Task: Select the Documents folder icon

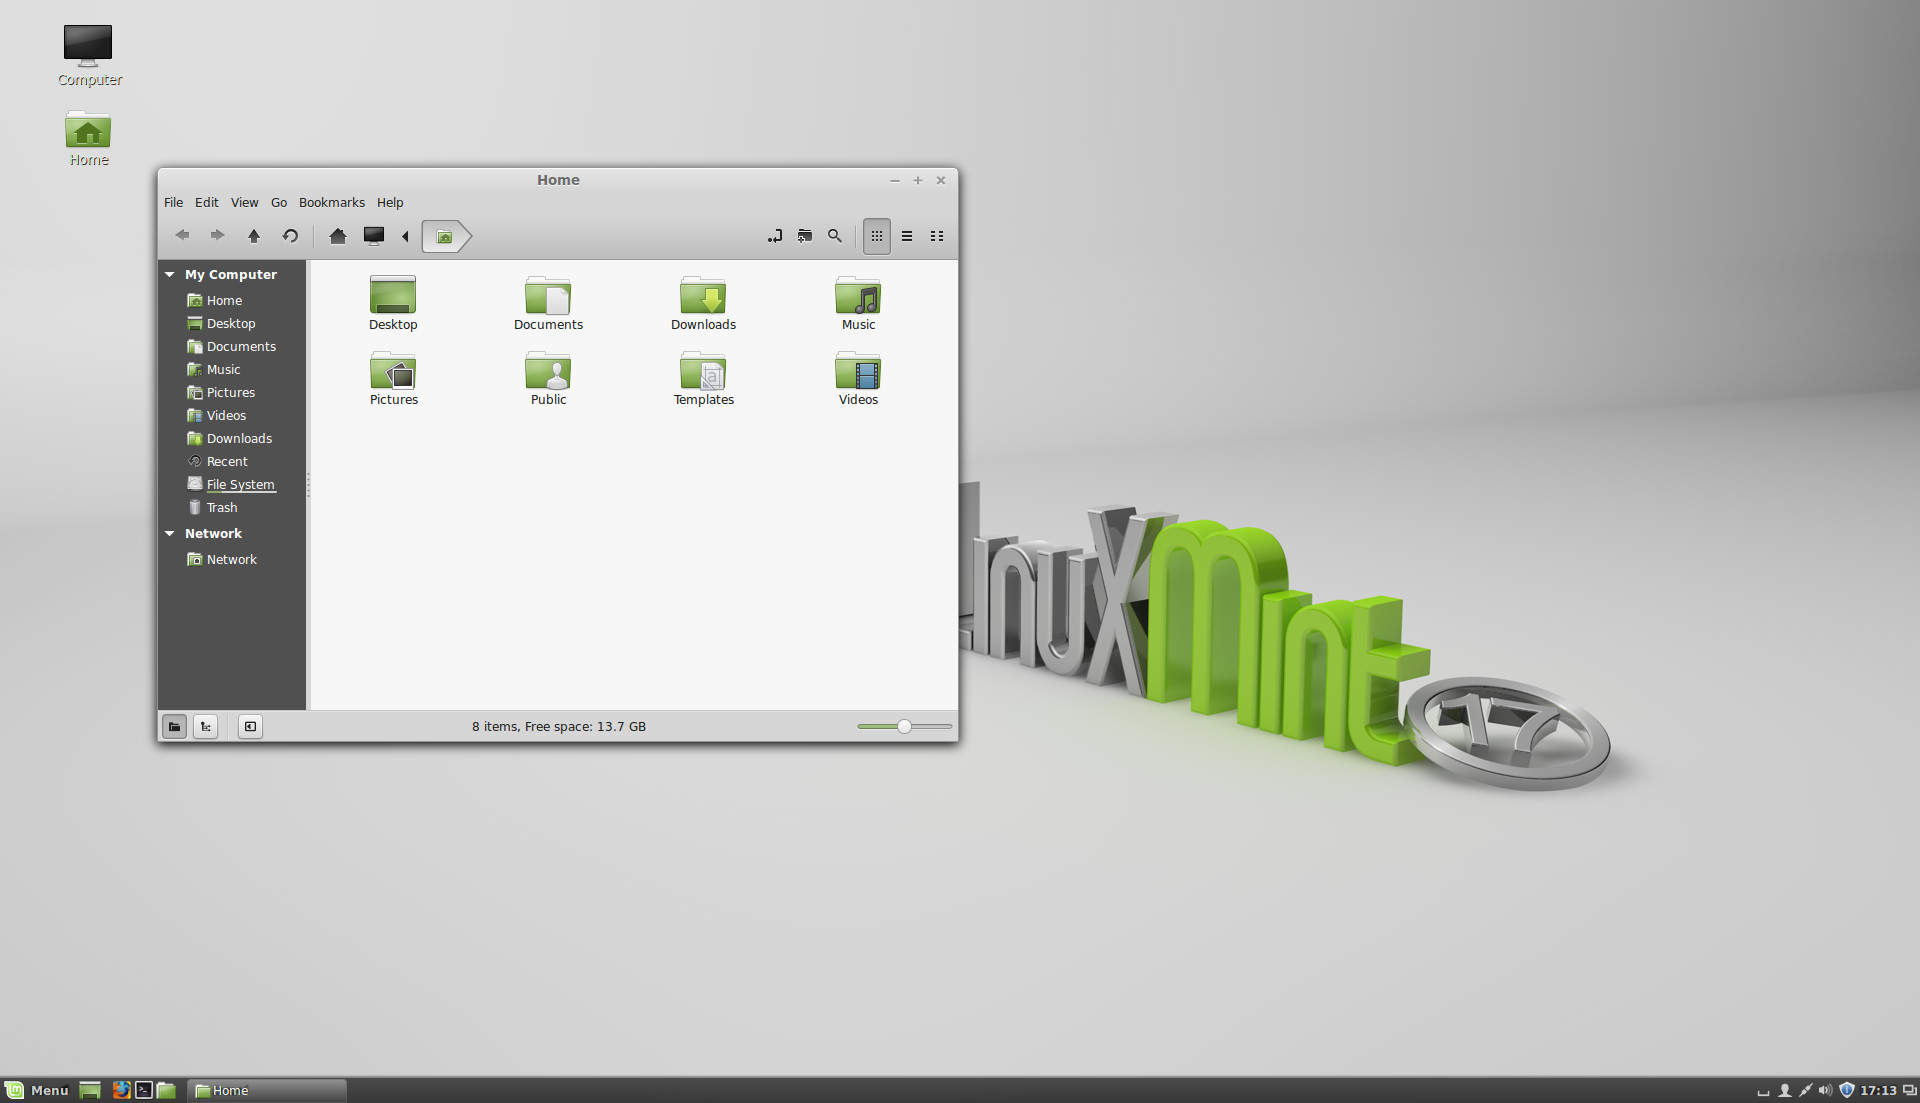Action: (x=548, y=302)
